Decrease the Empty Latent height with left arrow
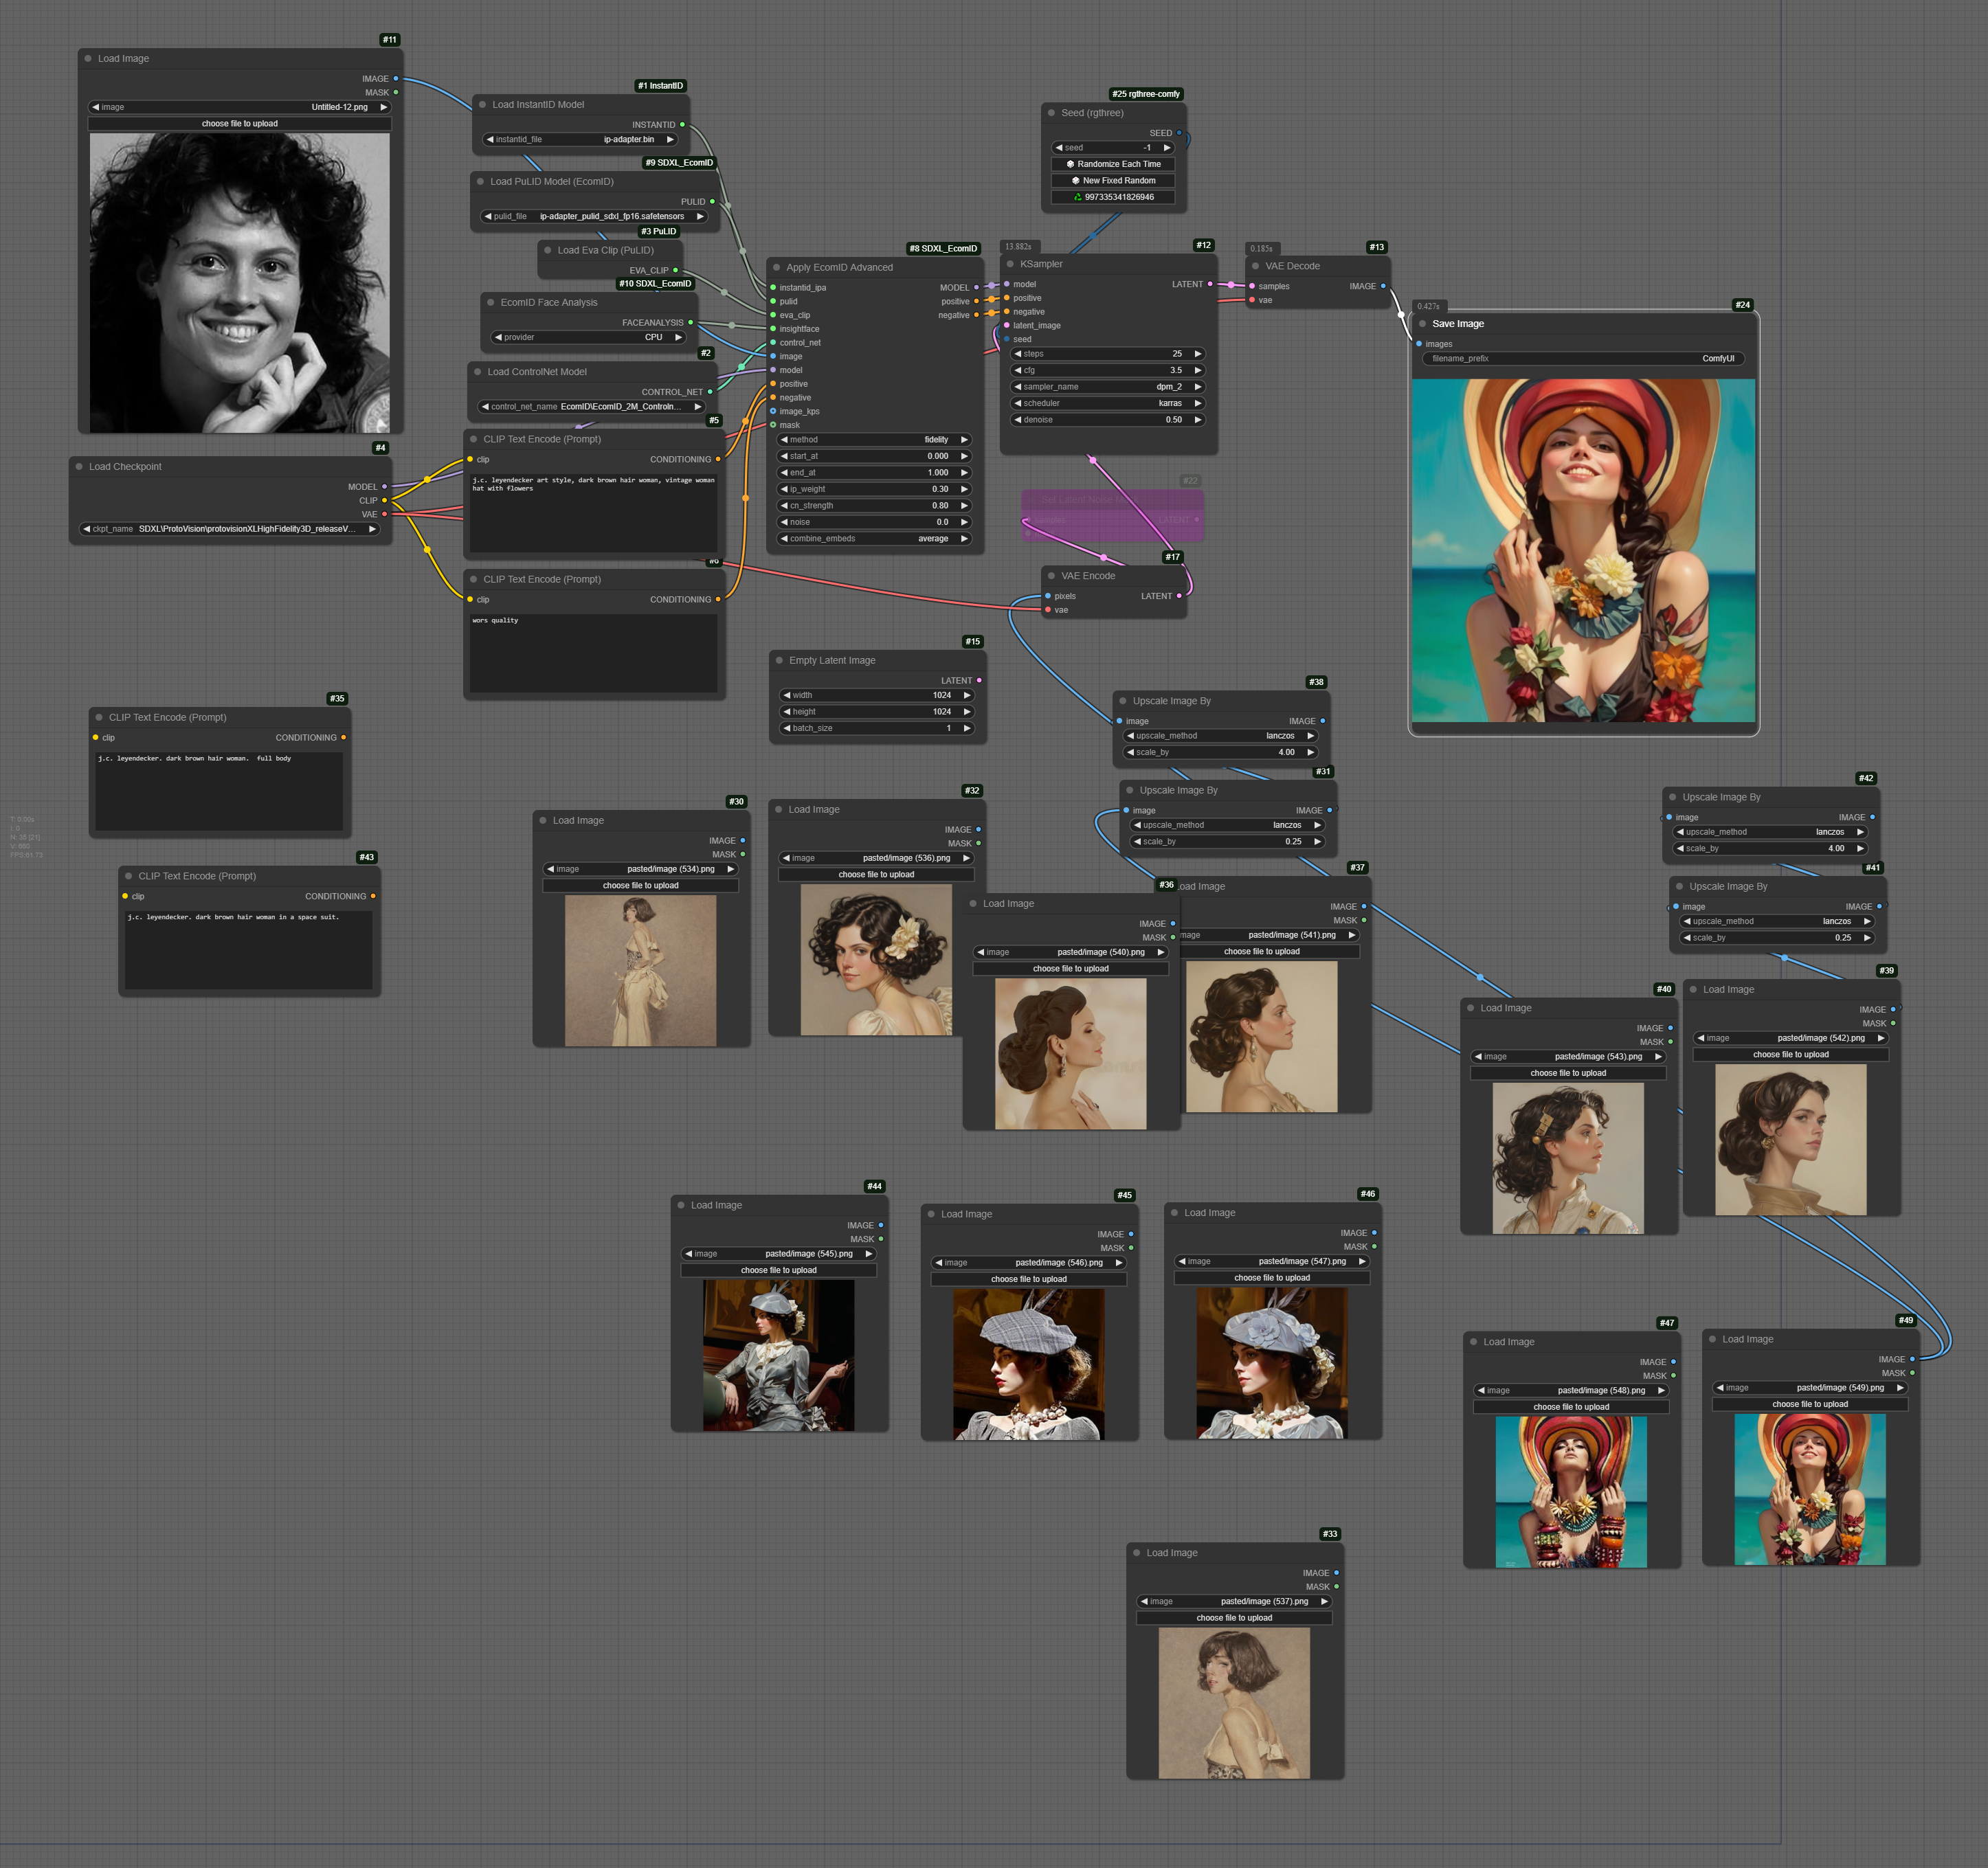This screenshot has width=1988, height=1868. coord(786,712)
